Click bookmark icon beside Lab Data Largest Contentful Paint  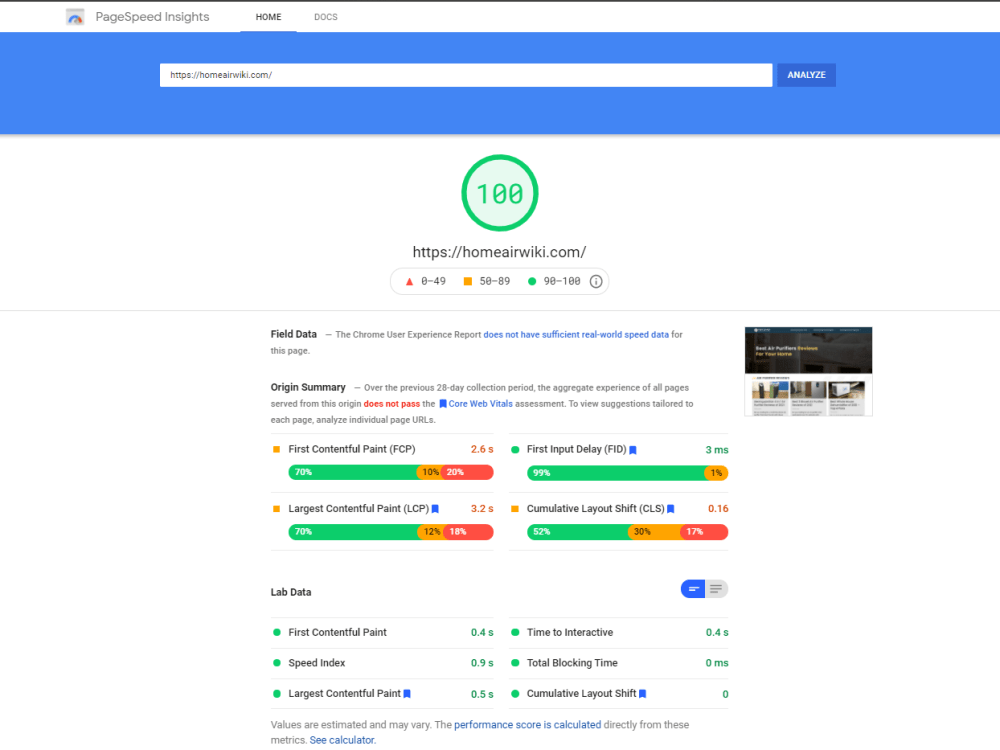tap(407, 694)
